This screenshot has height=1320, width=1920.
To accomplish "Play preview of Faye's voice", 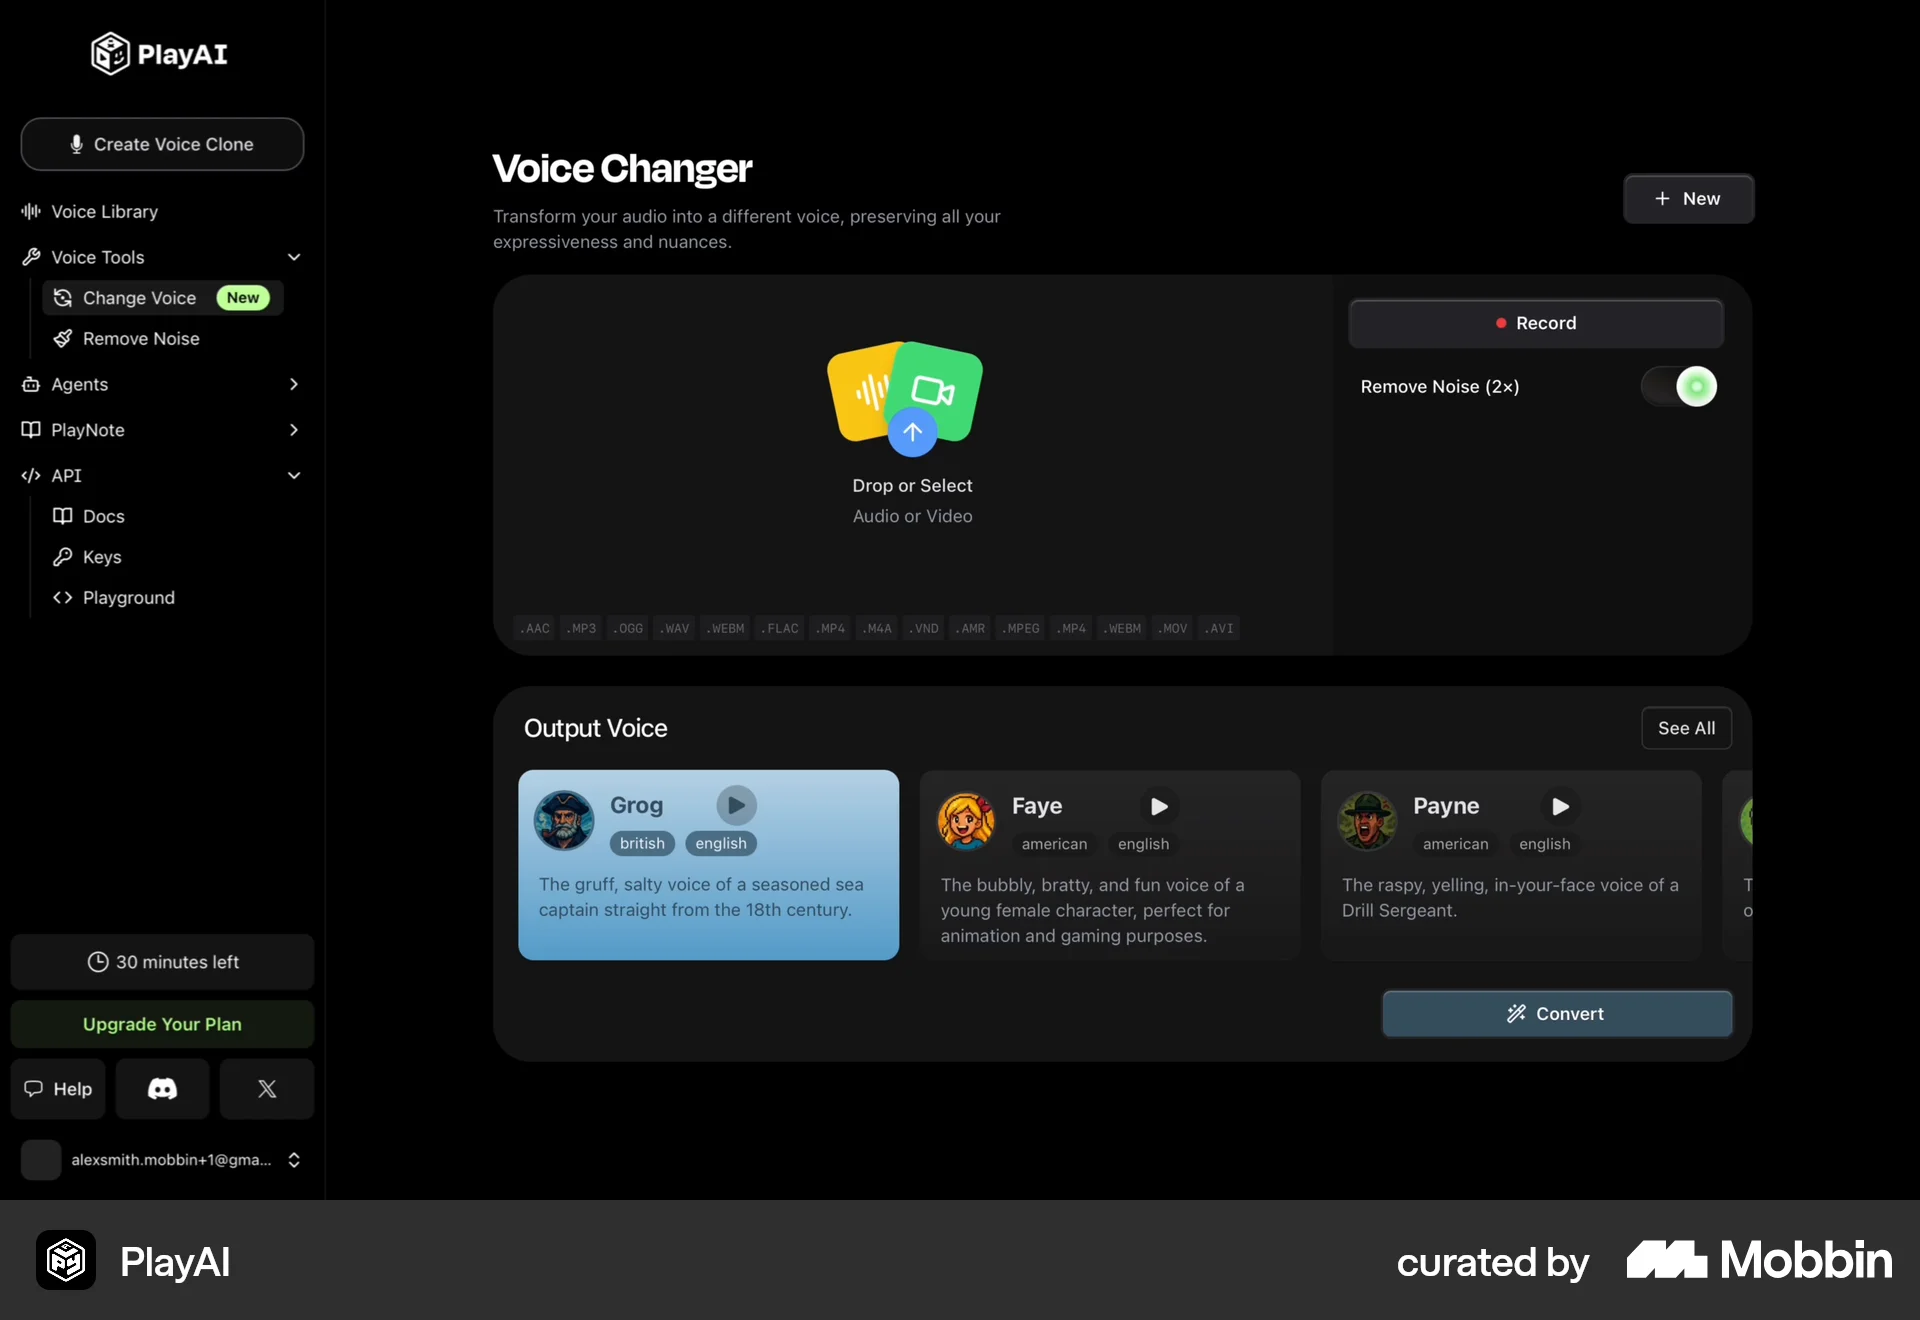I will (x=1158, y=805).
